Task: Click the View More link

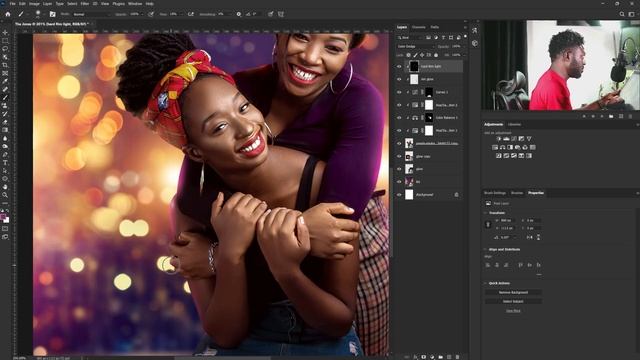Action: pos(513,311)
